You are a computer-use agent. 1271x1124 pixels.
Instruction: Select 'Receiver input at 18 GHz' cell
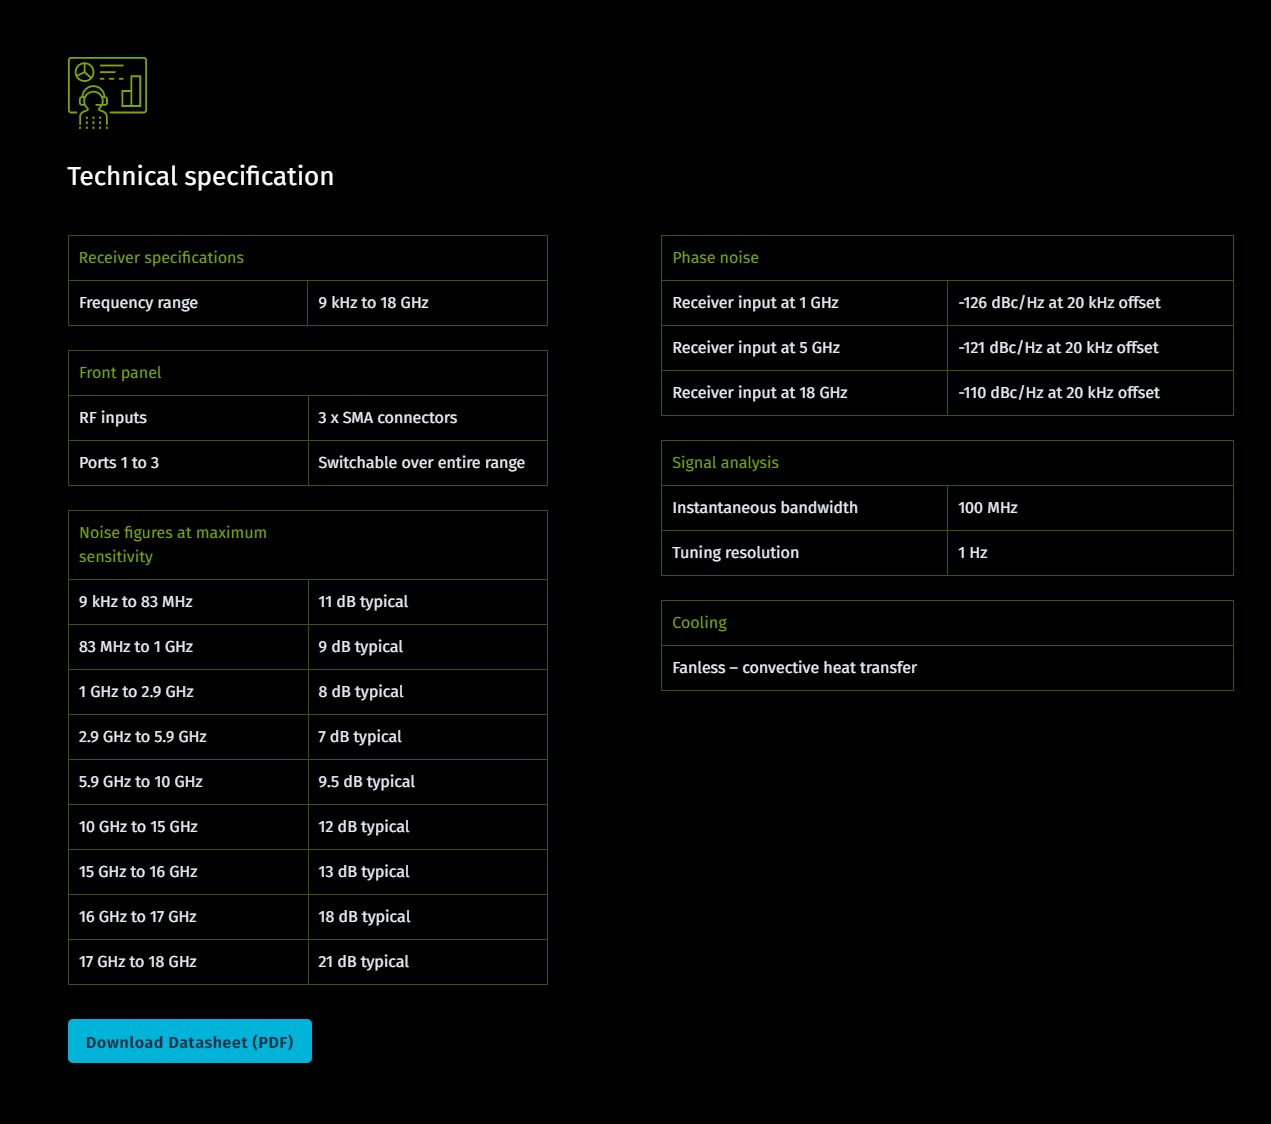point(804,393)
